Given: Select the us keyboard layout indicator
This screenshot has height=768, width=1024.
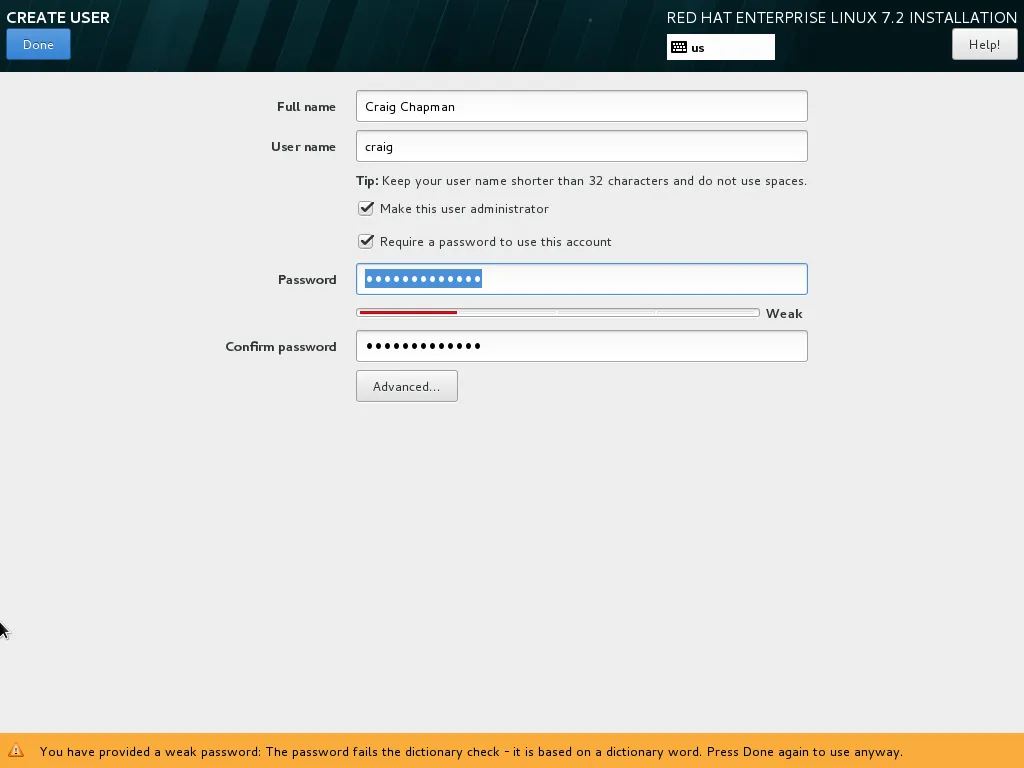Looking at the screenshot, I should pos(721,47).
